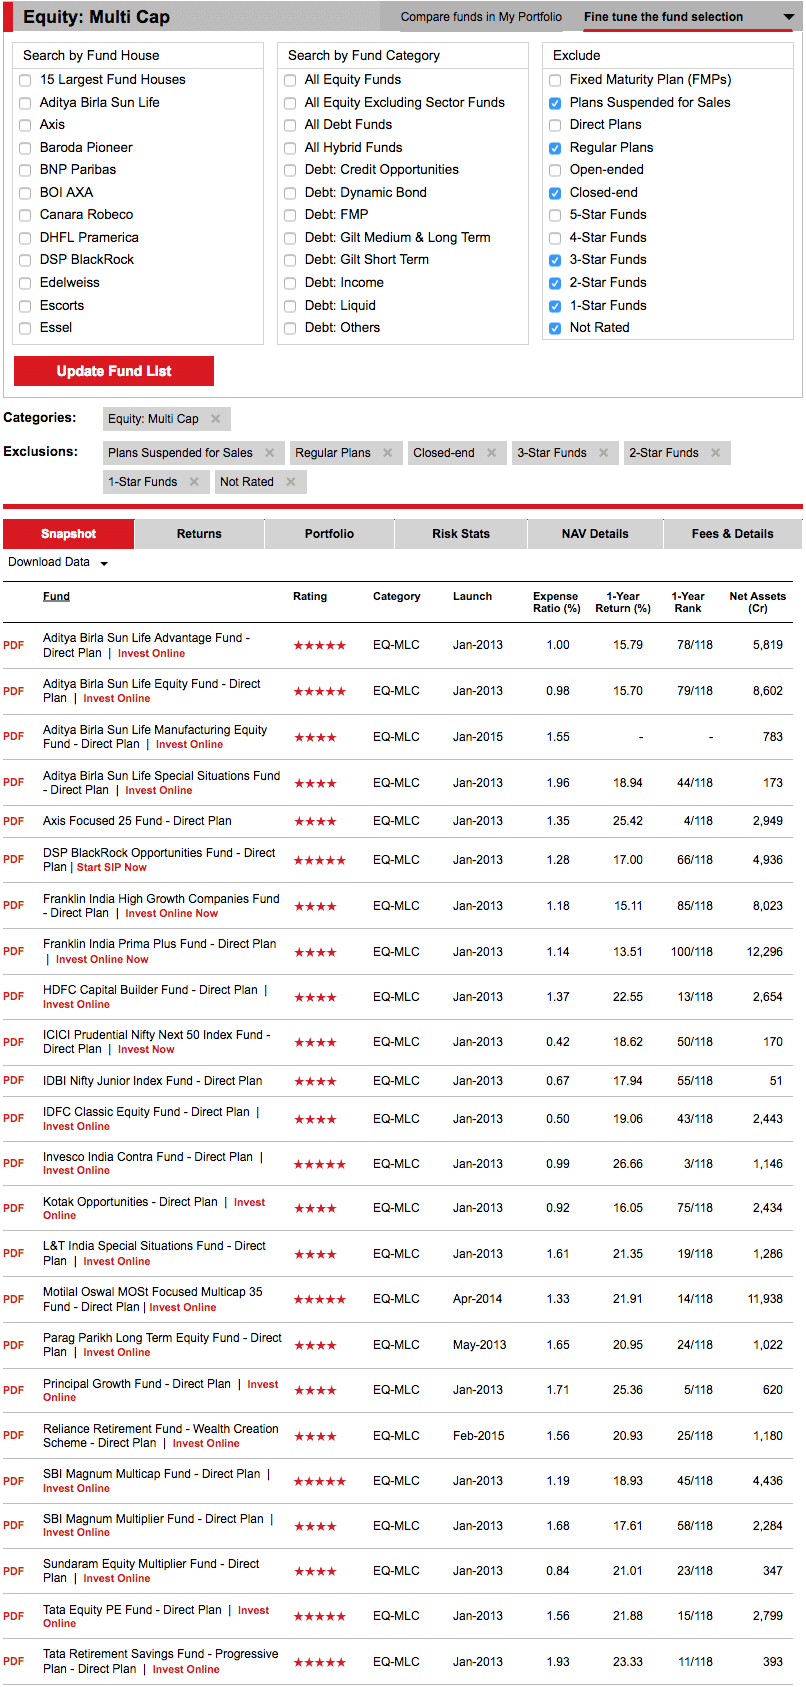
Task: Click the 3/118 one-year rank value
Action: pyautogui.click(x=698, y=1164)
